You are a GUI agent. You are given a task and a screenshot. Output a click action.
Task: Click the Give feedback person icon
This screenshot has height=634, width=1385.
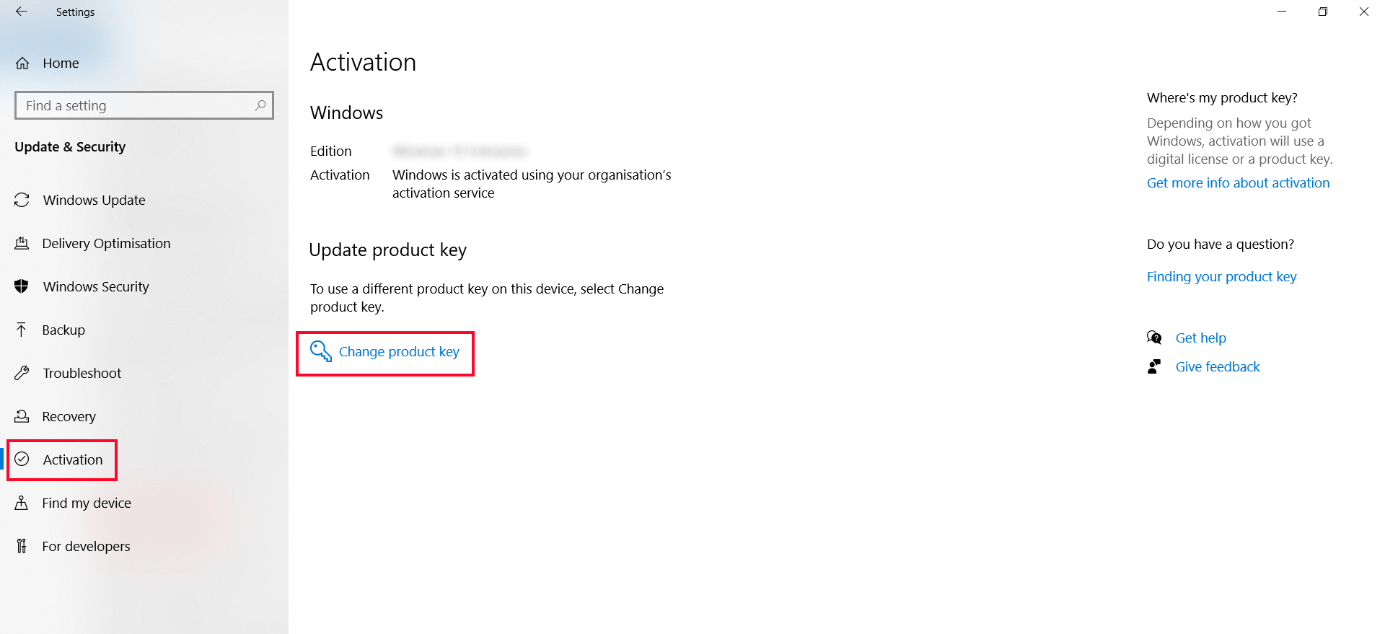click(x=1155, y=367)
